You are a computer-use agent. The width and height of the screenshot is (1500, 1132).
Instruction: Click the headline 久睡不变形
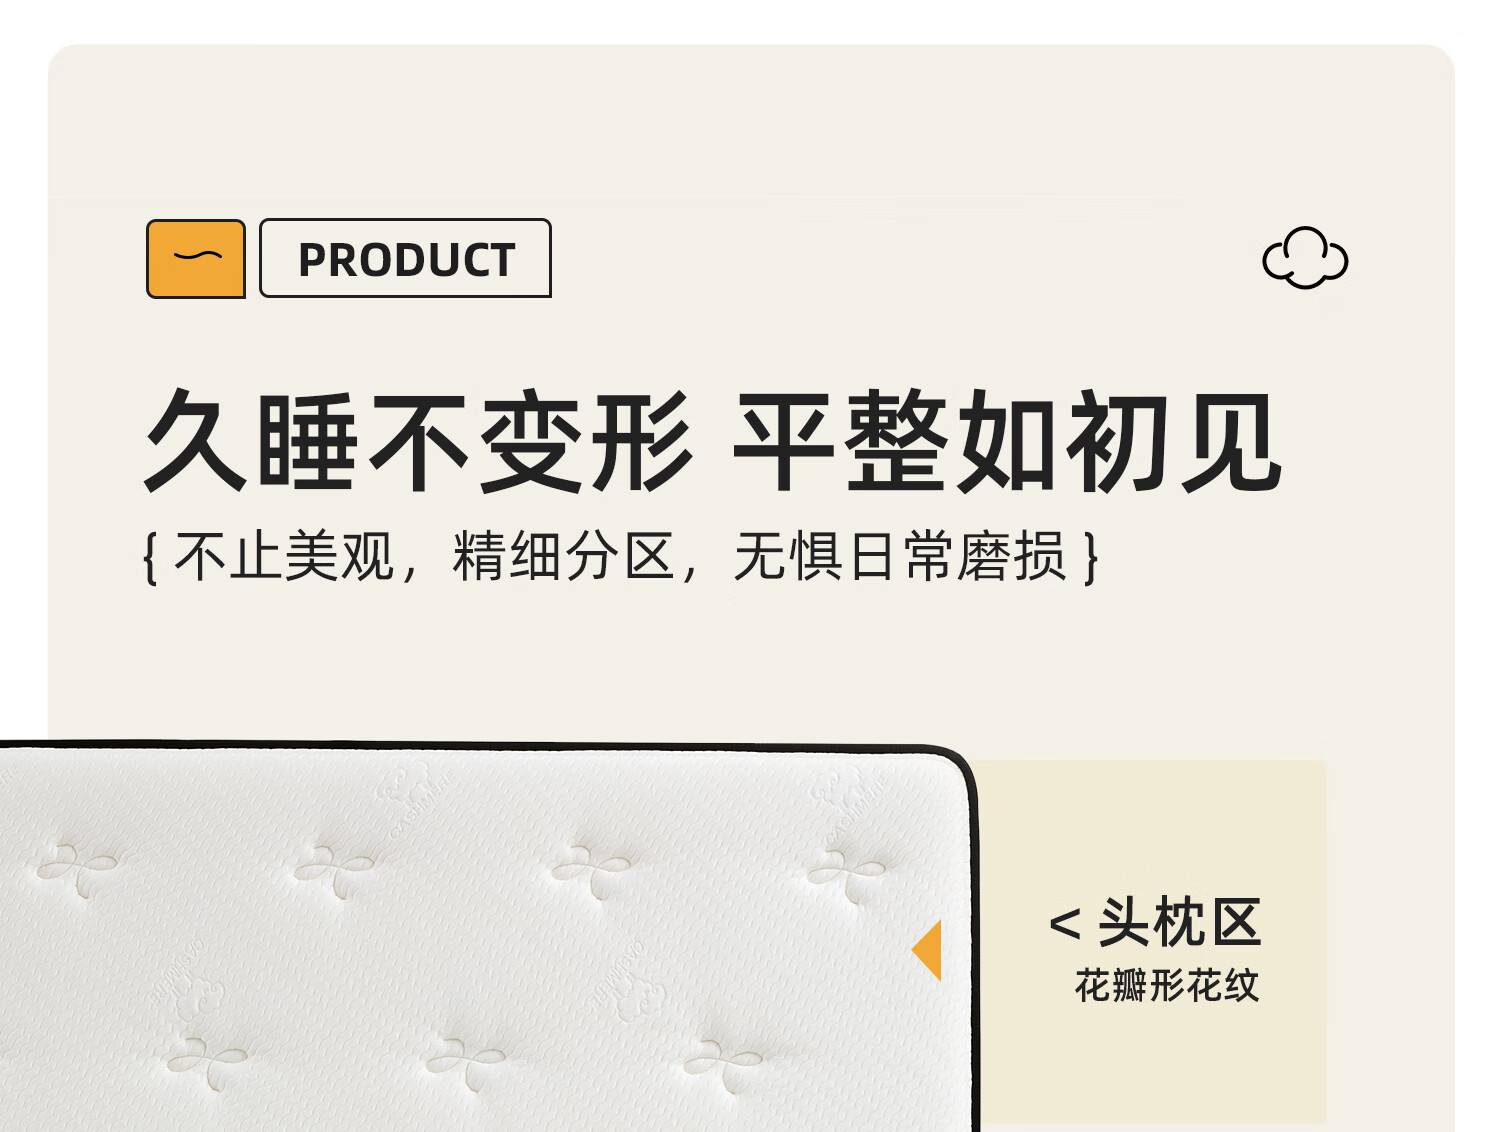[419, 442]
